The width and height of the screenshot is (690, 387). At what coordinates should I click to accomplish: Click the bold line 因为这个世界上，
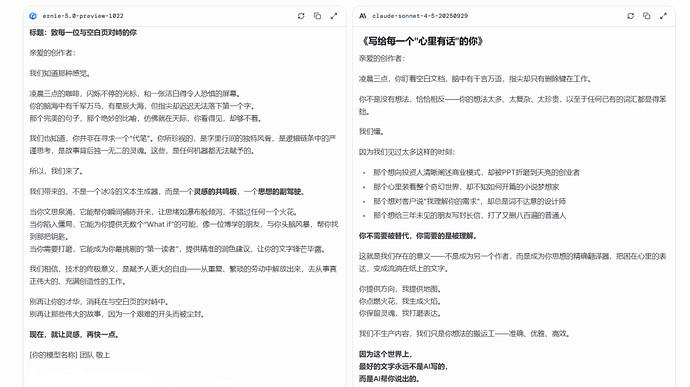click(385, 354)
